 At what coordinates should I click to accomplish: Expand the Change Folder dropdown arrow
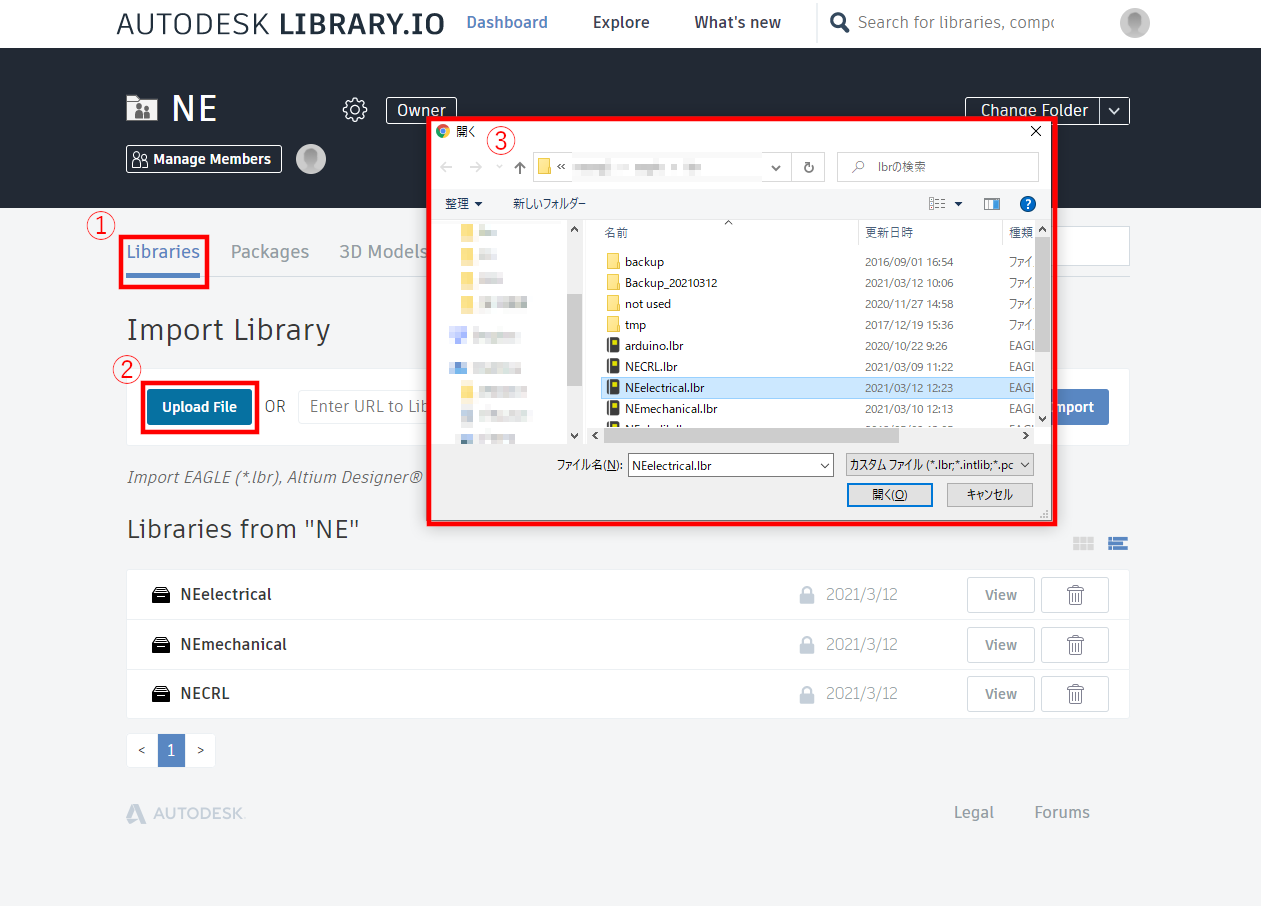1115,111
